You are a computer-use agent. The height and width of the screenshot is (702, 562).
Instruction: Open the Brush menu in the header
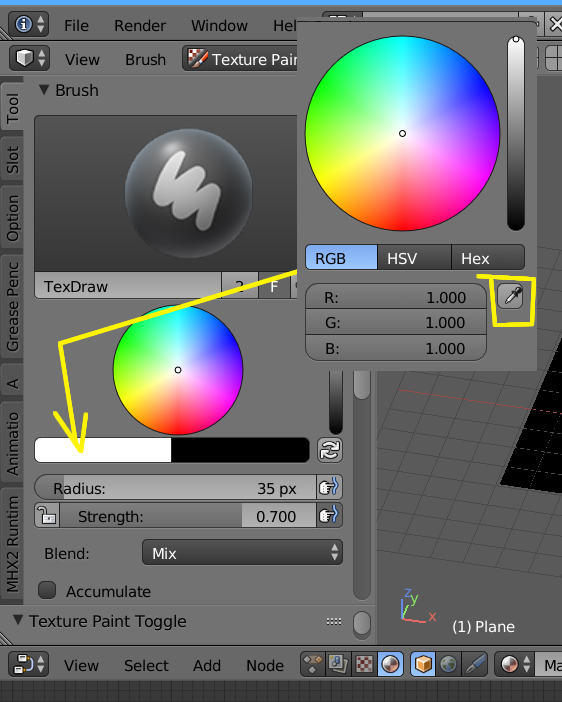click(145, 60)
